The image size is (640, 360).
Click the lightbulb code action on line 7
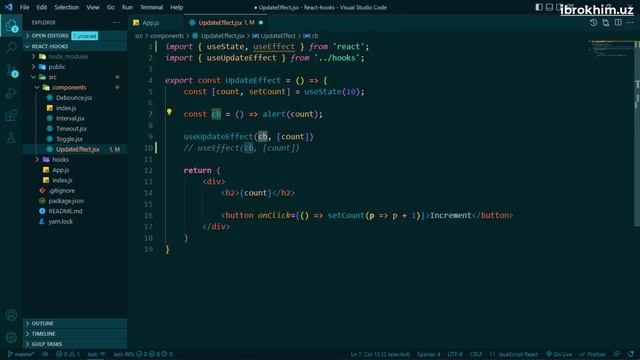[169, 112]
